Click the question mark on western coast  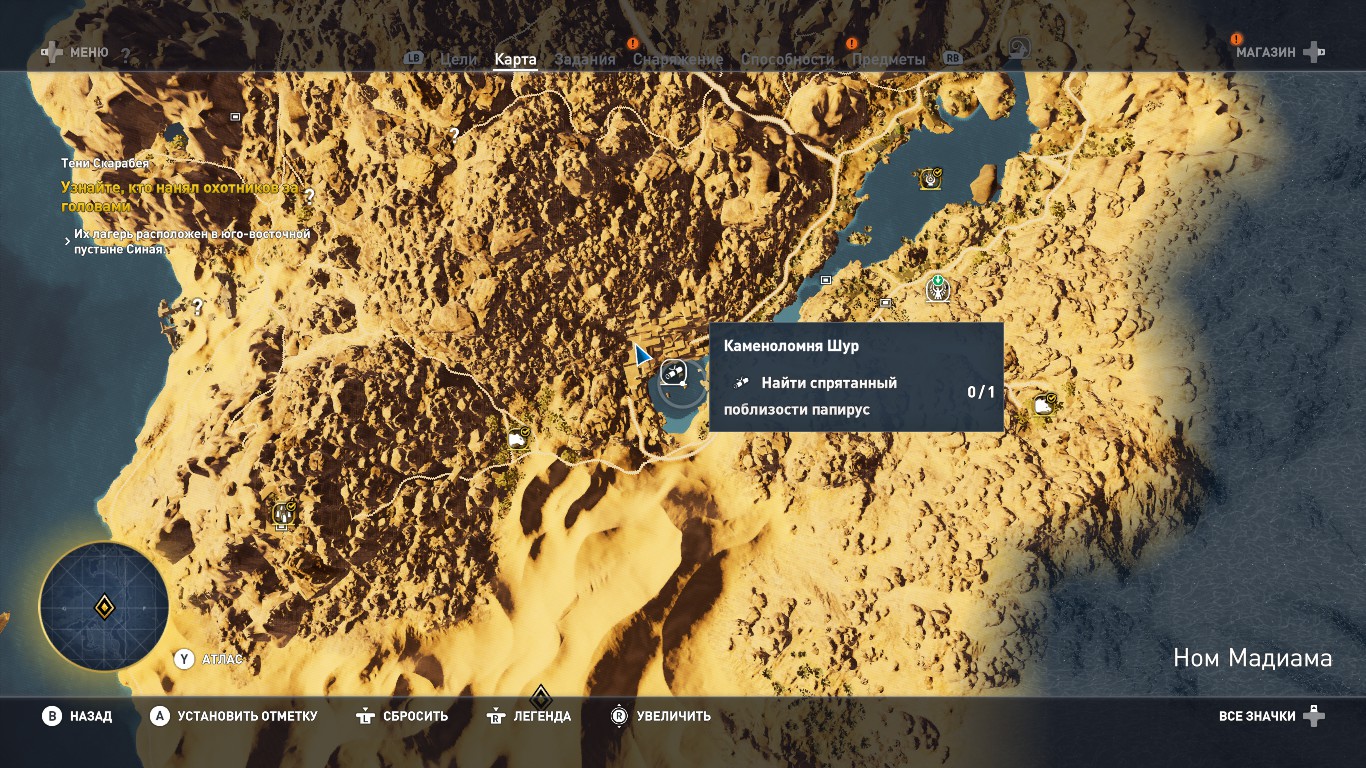pos(198,307)
